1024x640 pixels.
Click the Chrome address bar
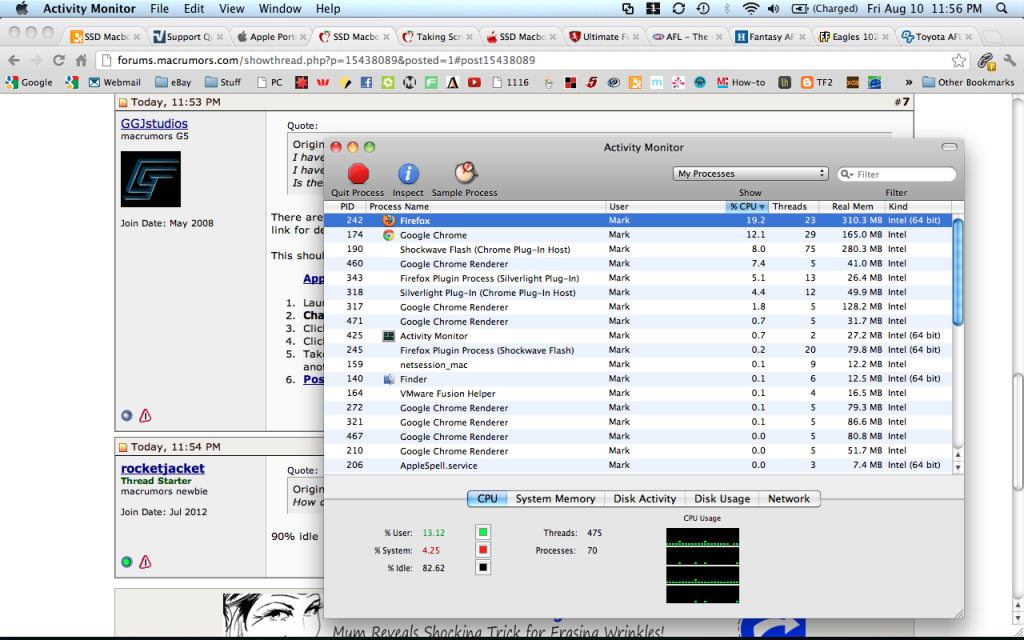tap(532, 60)
